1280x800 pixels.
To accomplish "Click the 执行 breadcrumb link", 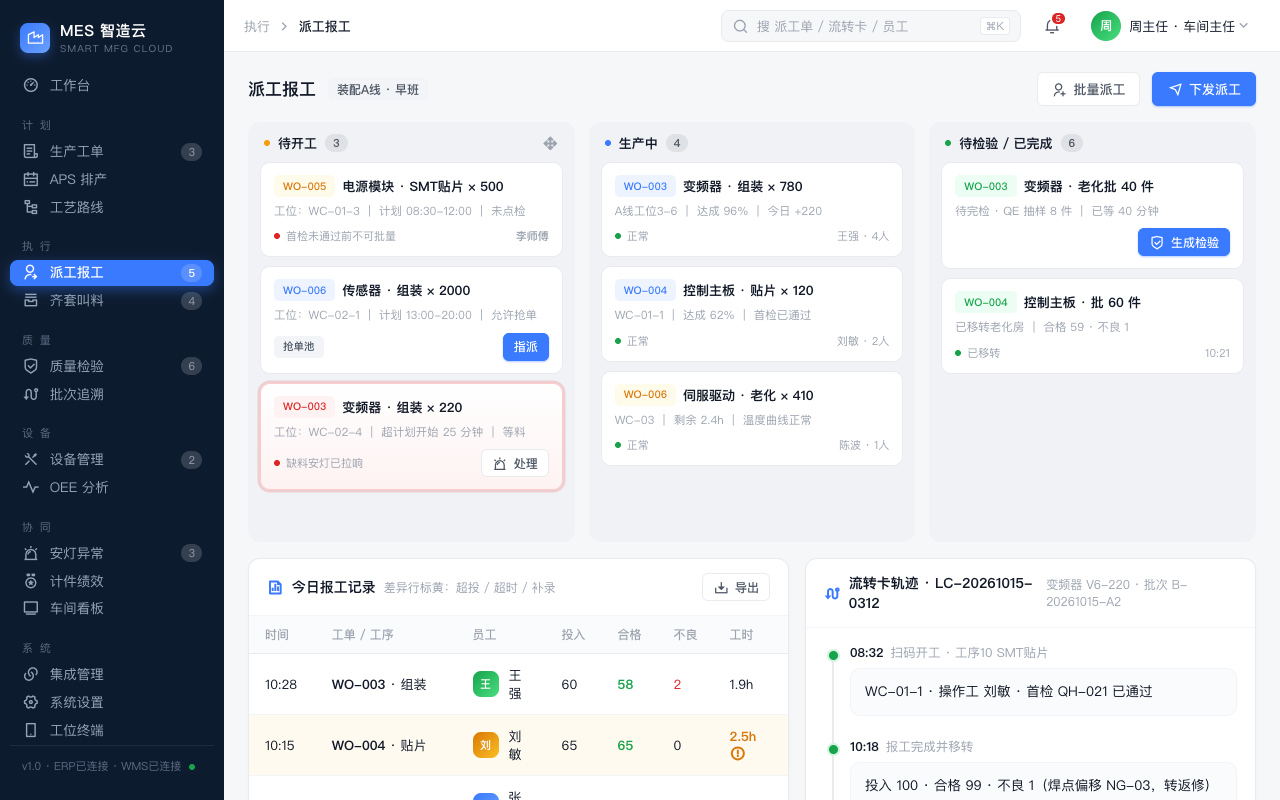I will 257,26.
